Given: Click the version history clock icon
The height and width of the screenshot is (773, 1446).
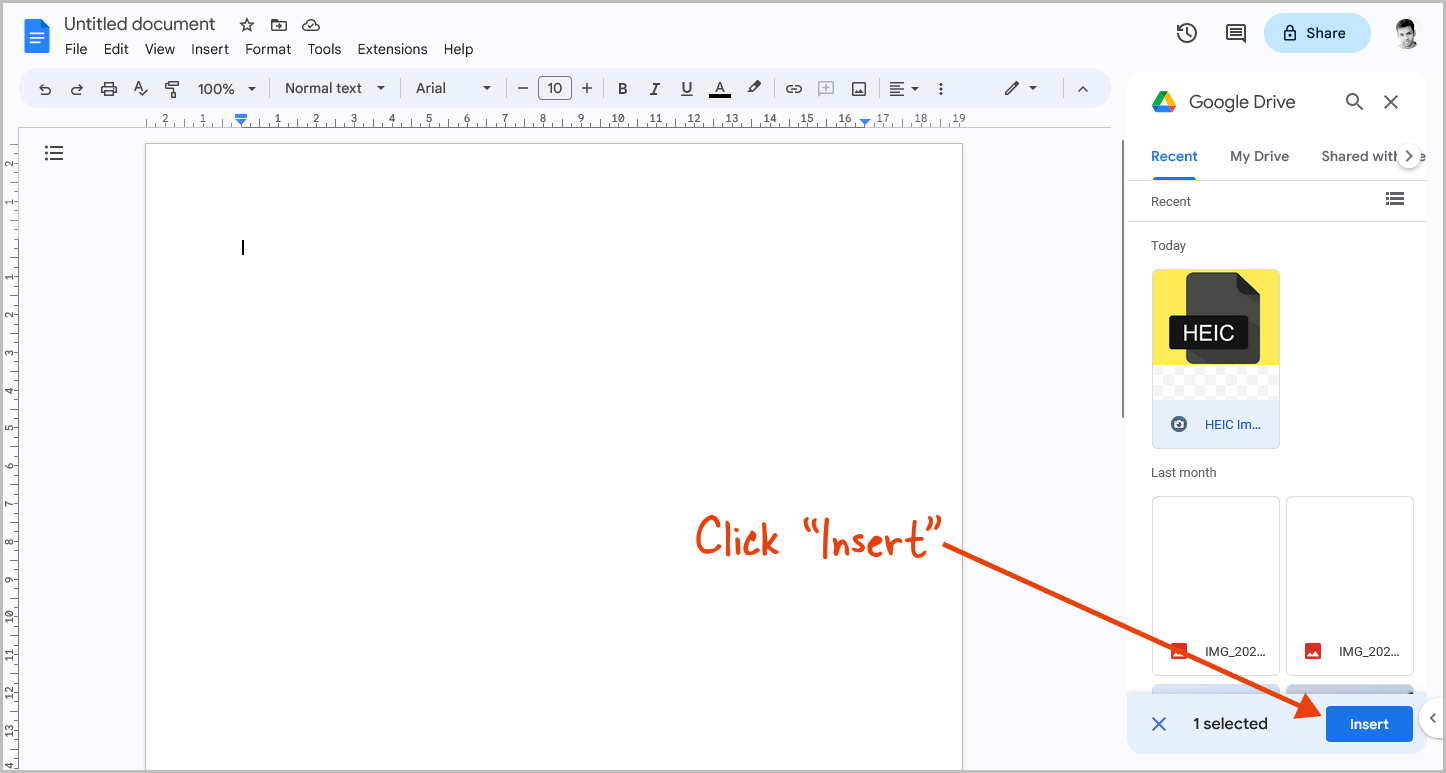Looking at the screenshot, I should (1186, 33).
